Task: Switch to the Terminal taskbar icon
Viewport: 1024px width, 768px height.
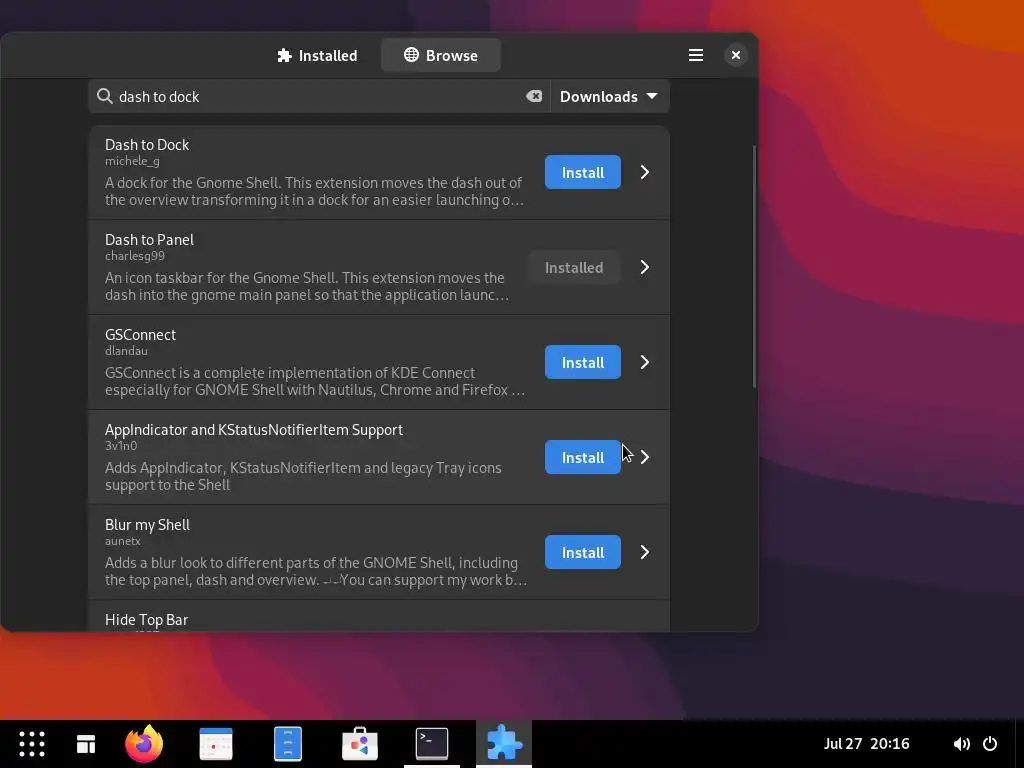Action: pyautogui.click(x=432, y=744)
